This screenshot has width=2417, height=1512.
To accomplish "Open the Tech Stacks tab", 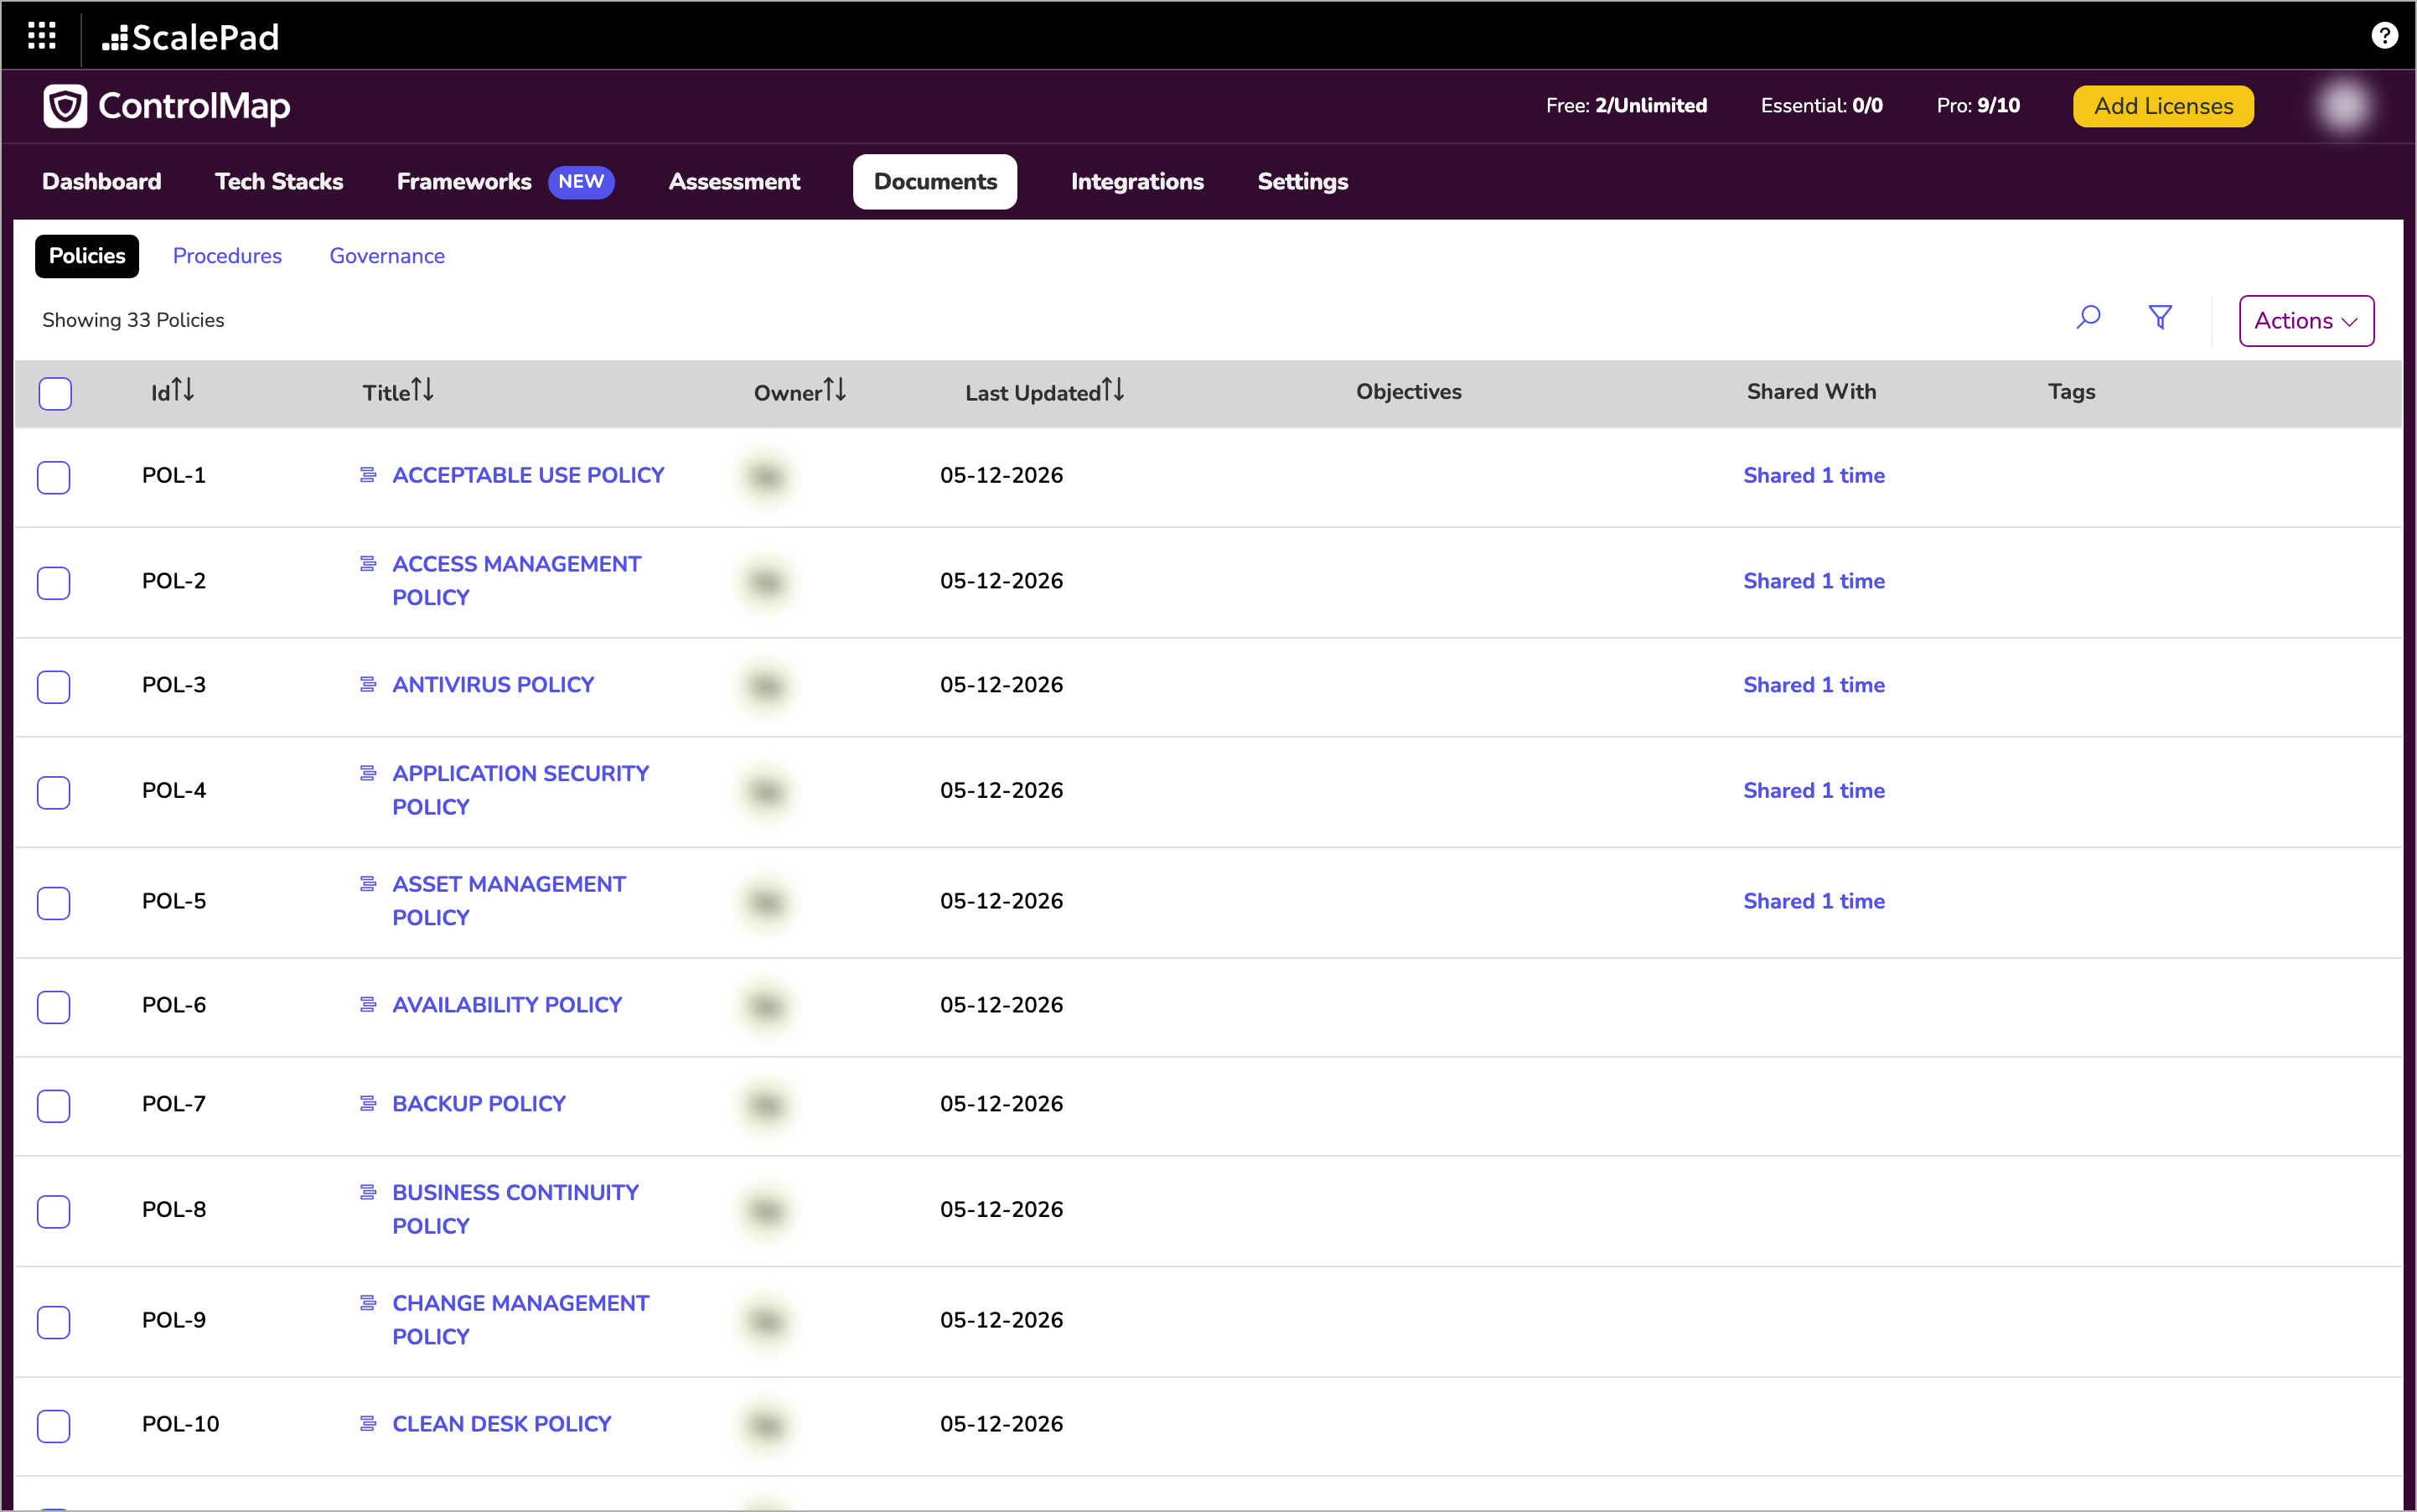I will (x=279, y=182).
